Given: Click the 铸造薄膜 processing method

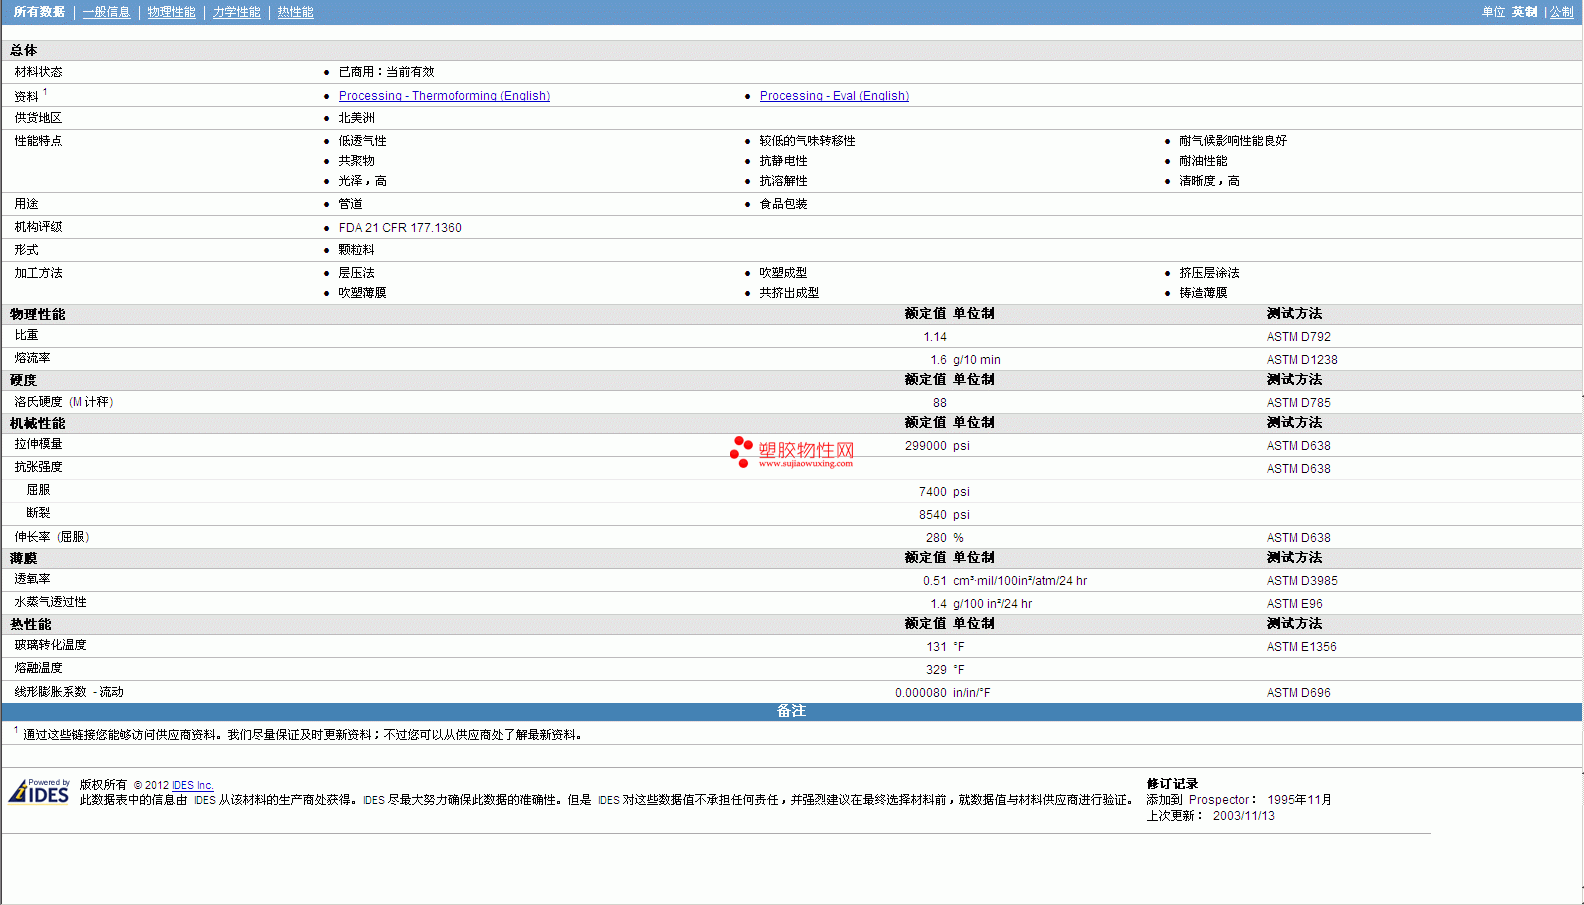Looking at the screenshot, I should tap(1203, 293).
